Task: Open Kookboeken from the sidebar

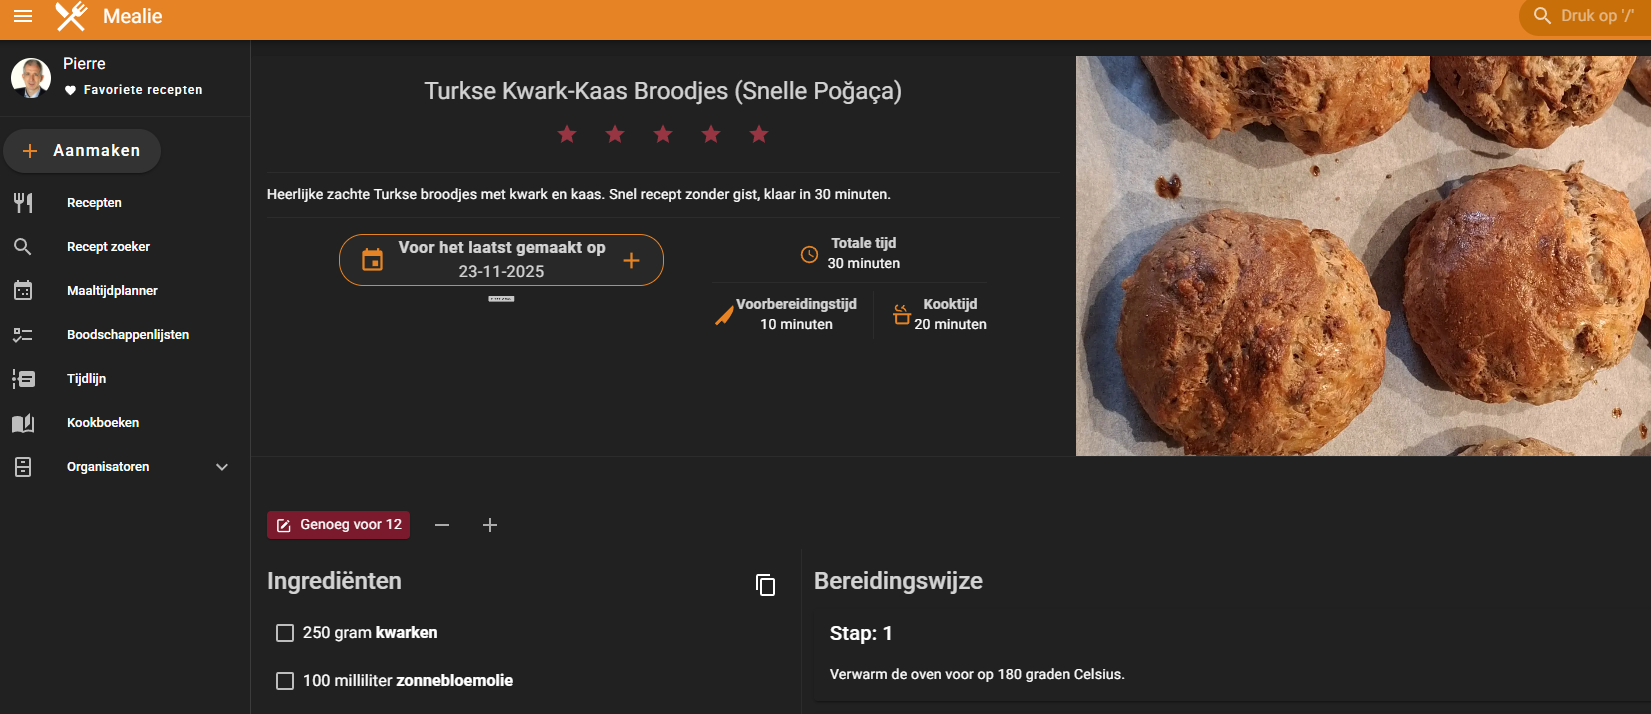Action: click(102, 423)
